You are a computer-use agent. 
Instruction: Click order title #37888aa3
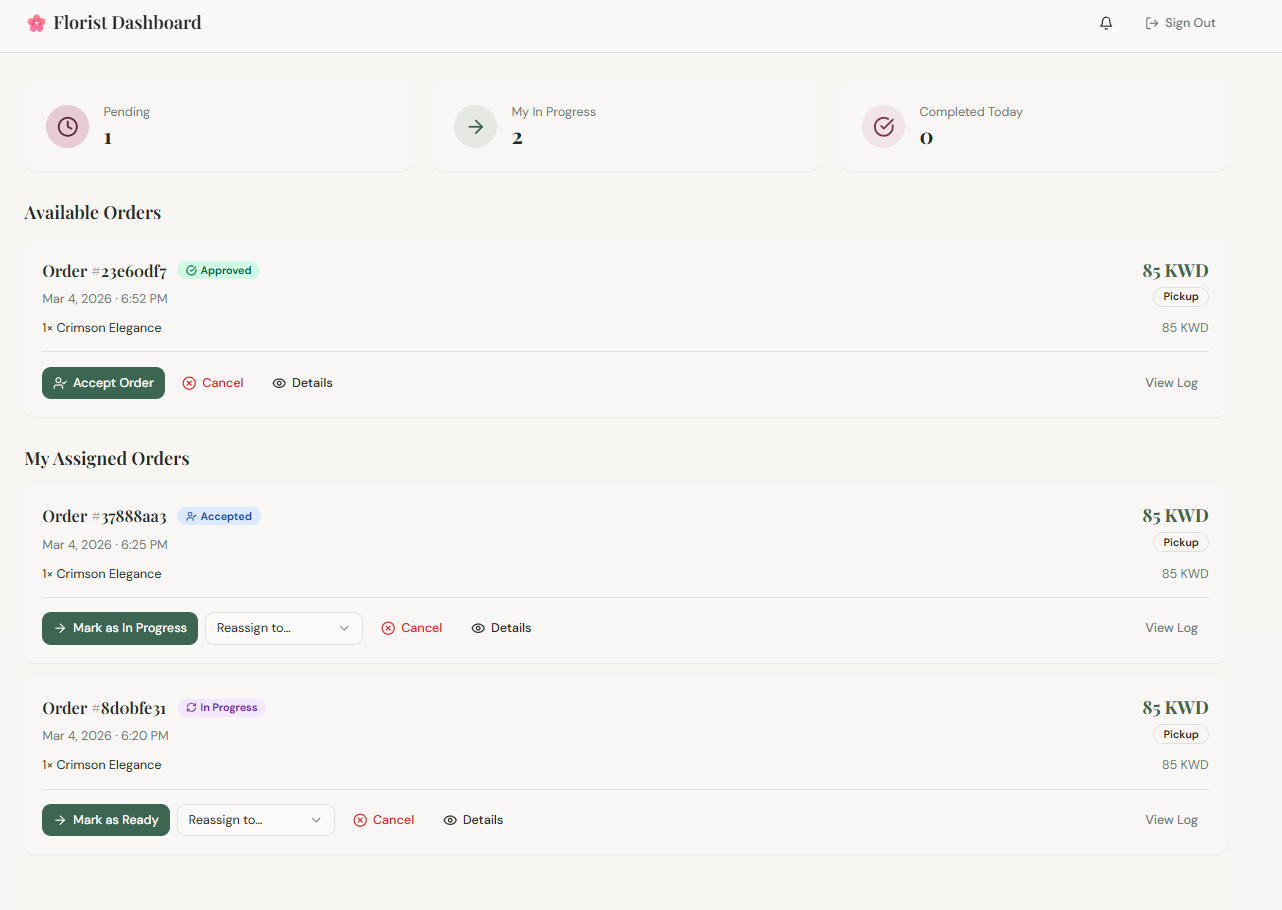pyautogui.click(x=104, y=516)
